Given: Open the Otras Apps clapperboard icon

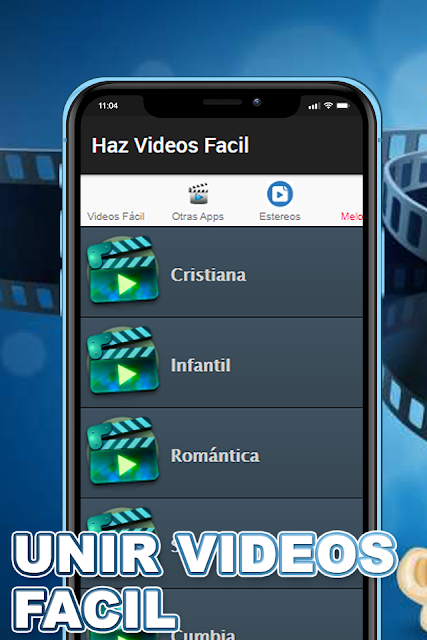Looking at the screenshot, I should point(198,193).
